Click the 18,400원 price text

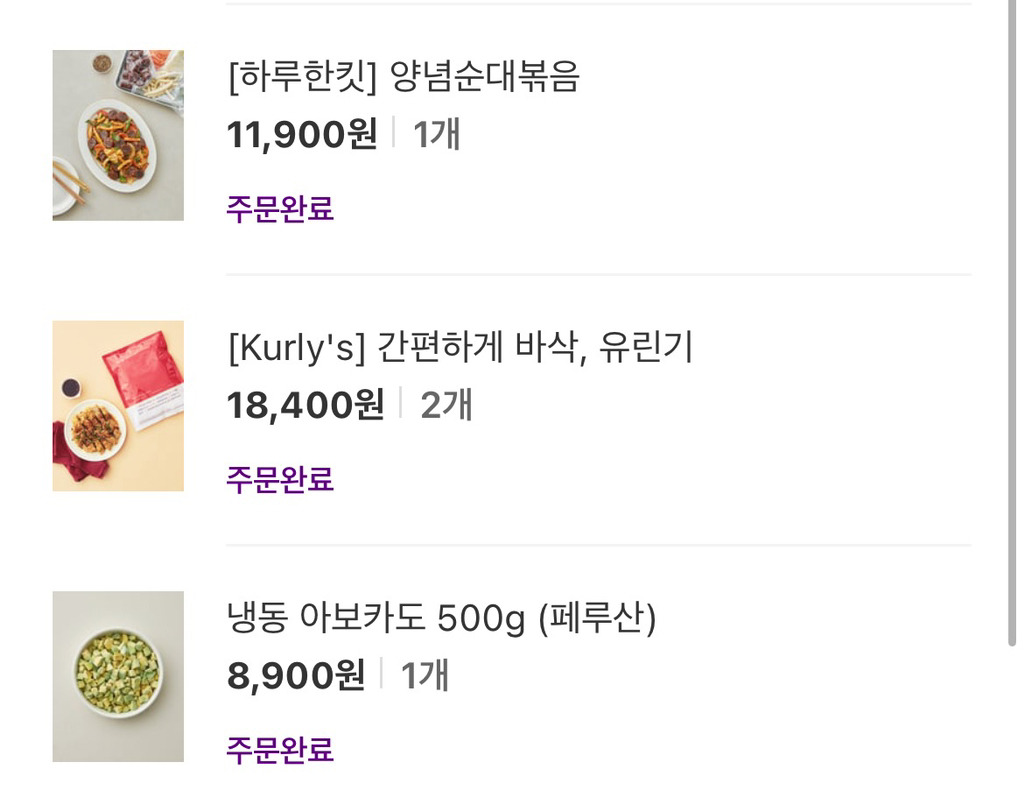point(306,404)
